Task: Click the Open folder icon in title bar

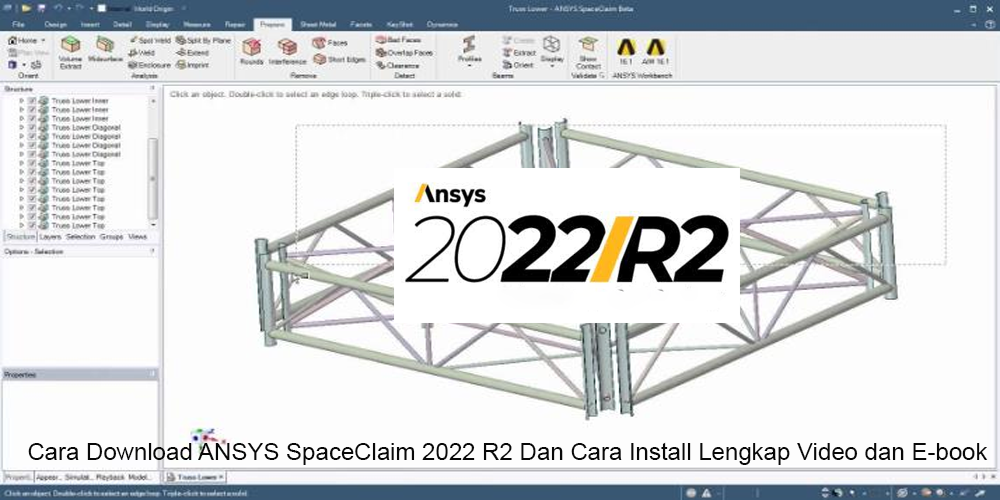Action: (26, 8)
